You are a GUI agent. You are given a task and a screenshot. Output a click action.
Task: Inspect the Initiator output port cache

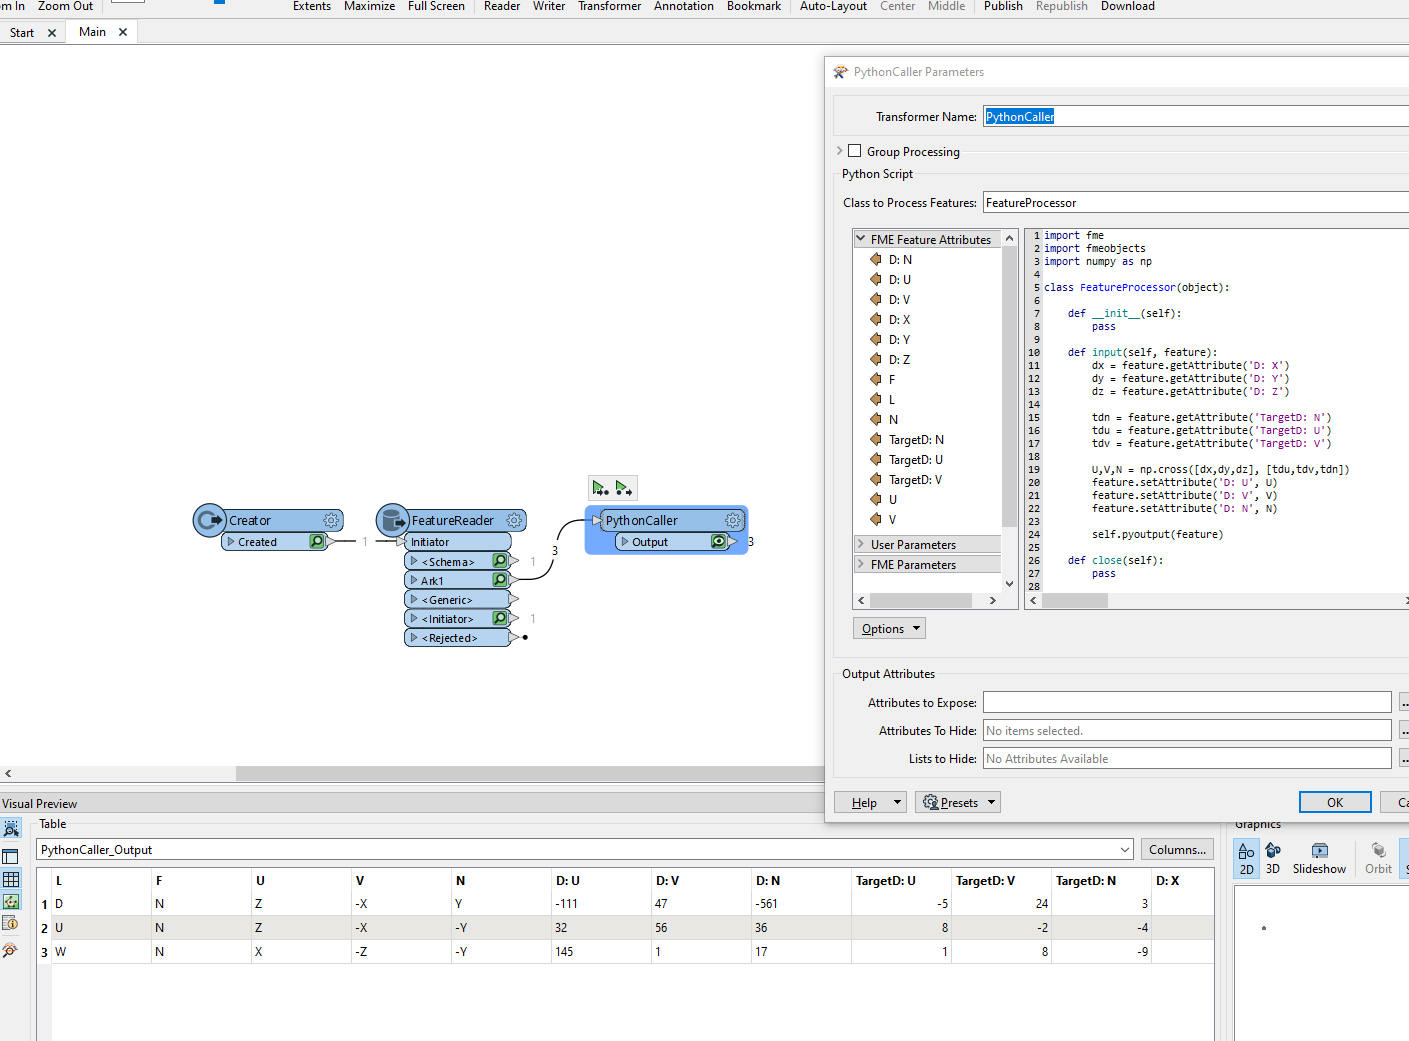tap(500, 619)
